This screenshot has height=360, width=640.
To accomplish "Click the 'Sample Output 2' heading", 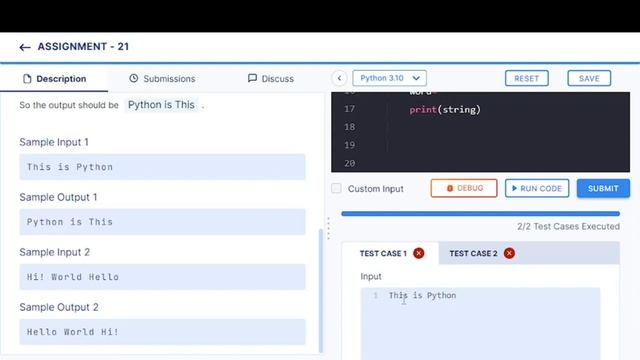I will pos(59,307).
